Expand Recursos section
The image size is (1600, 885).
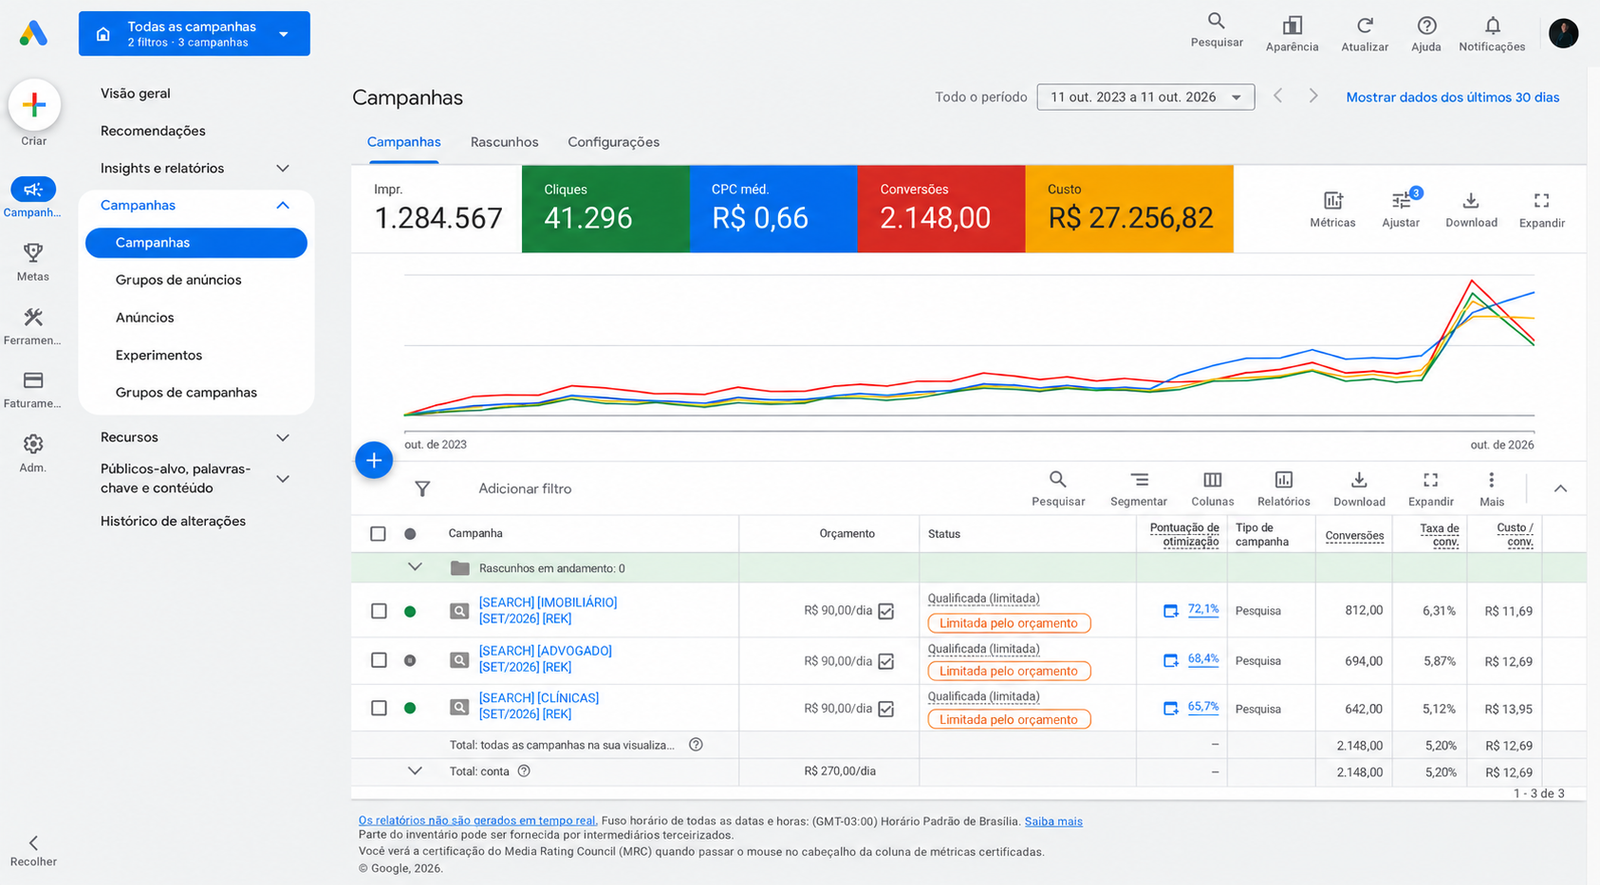point(283,437)
